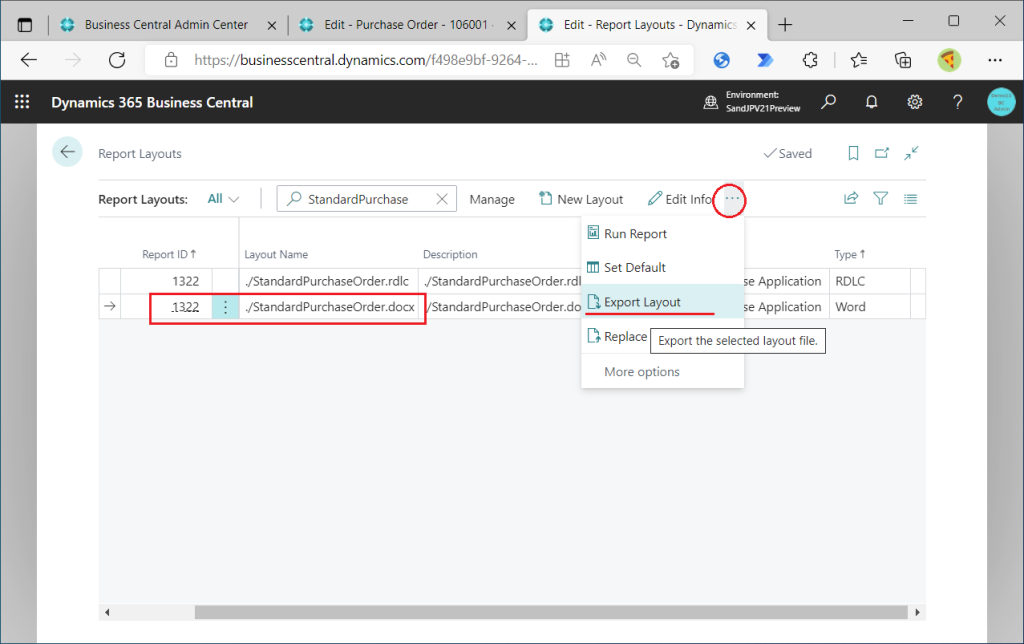Click the Edit Info button

pos(680,199)
